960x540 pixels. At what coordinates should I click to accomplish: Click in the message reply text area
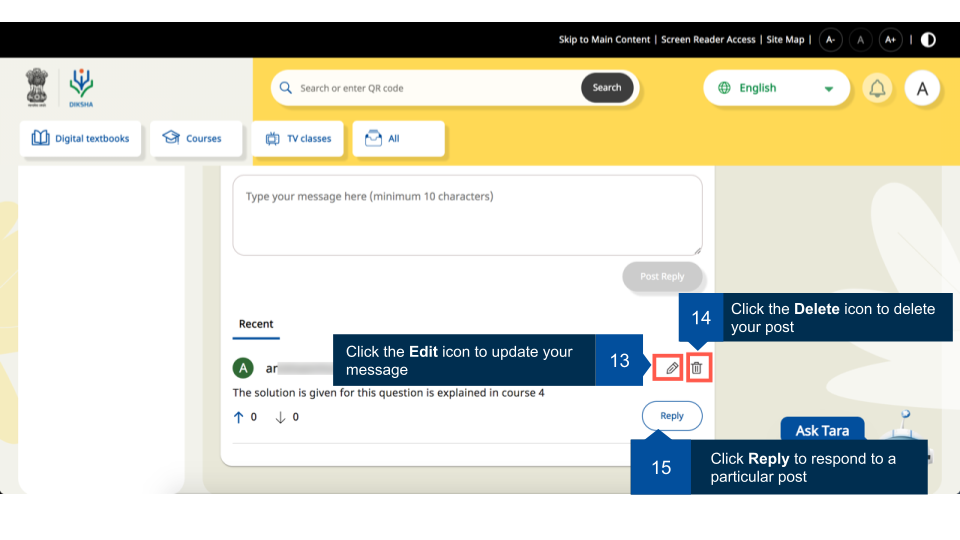coord(467,215)
